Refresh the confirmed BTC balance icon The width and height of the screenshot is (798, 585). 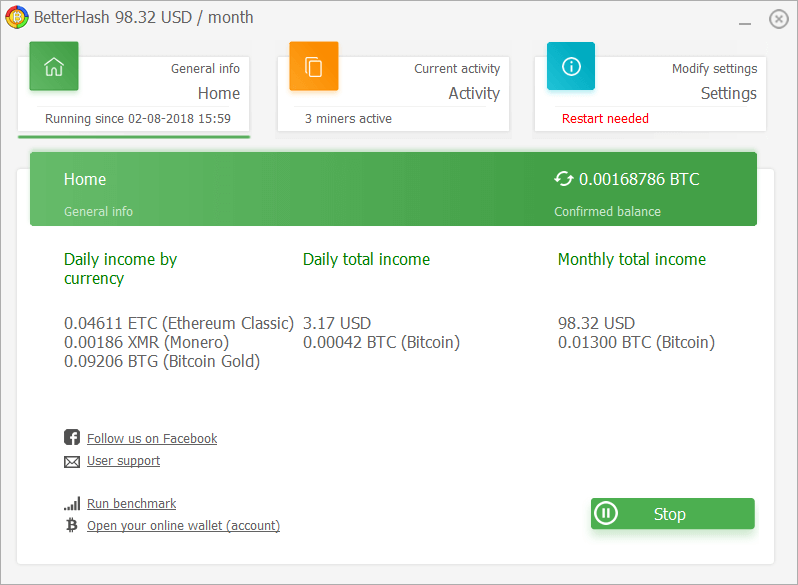(563, 179)
